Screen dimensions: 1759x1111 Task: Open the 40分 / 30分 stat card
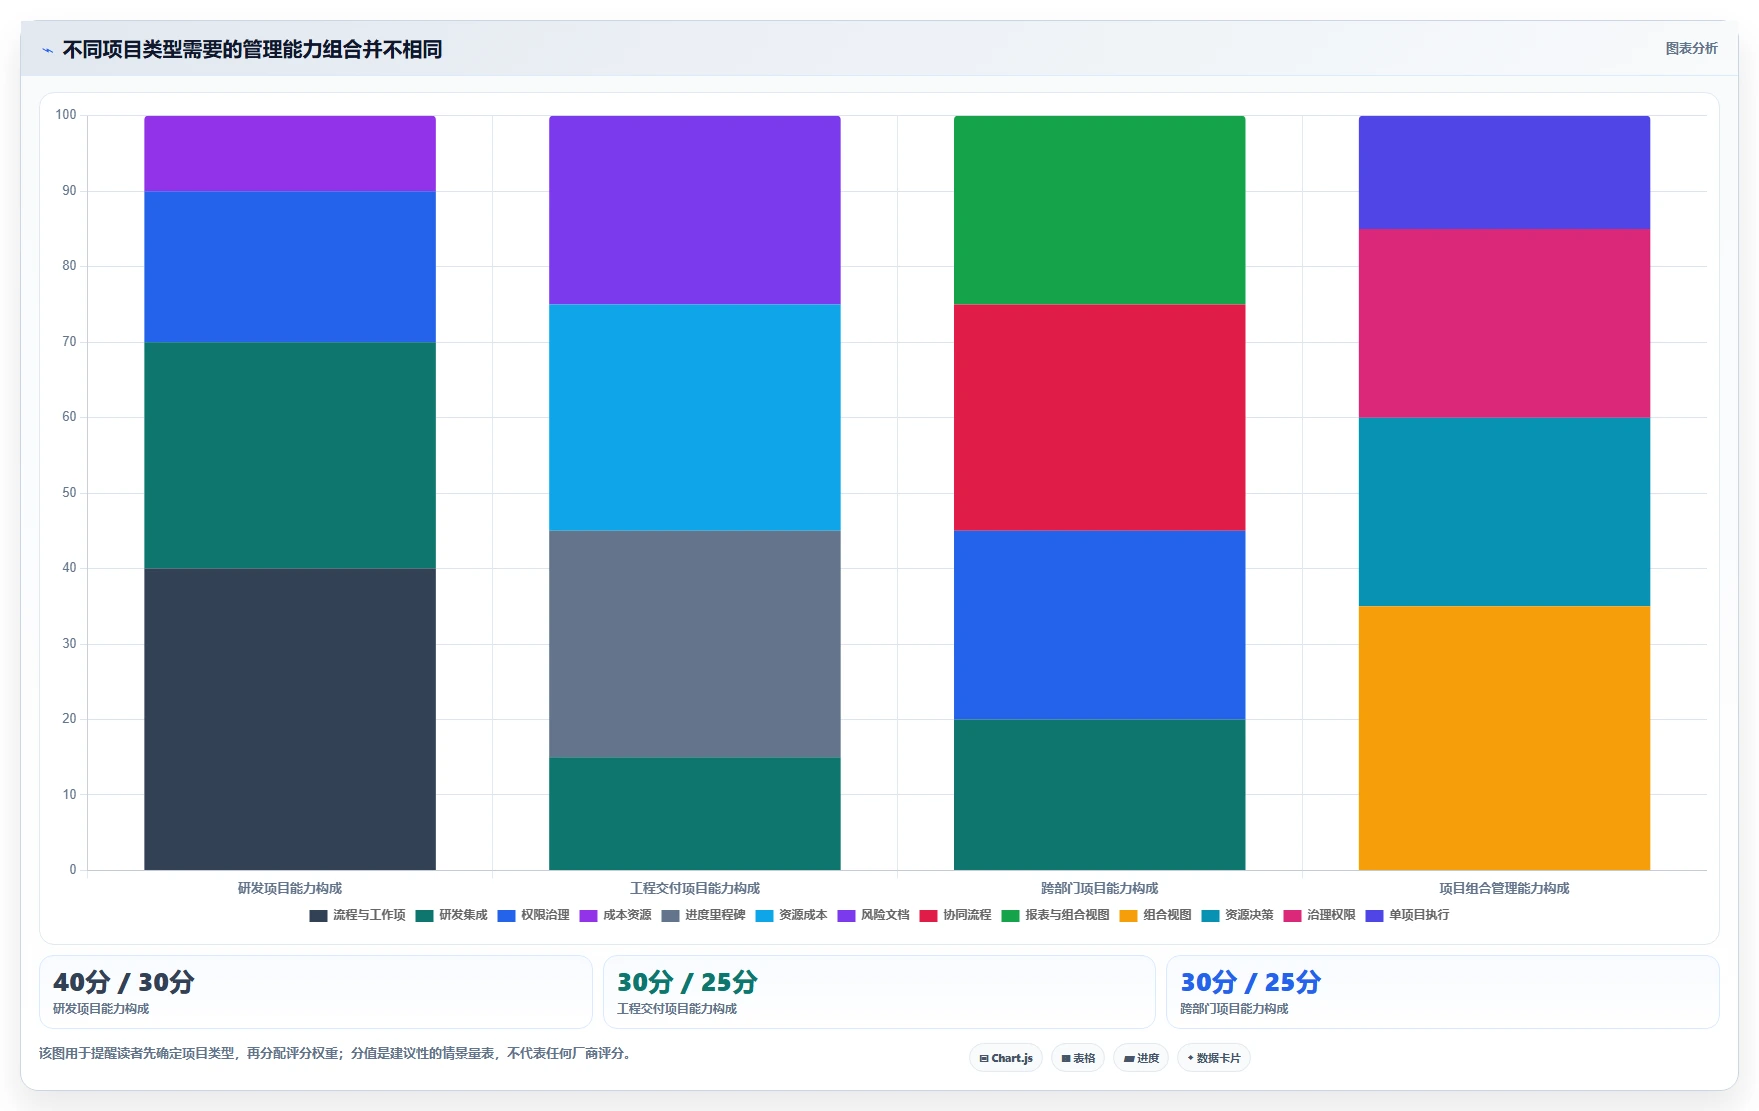click(x=316, y=992)
